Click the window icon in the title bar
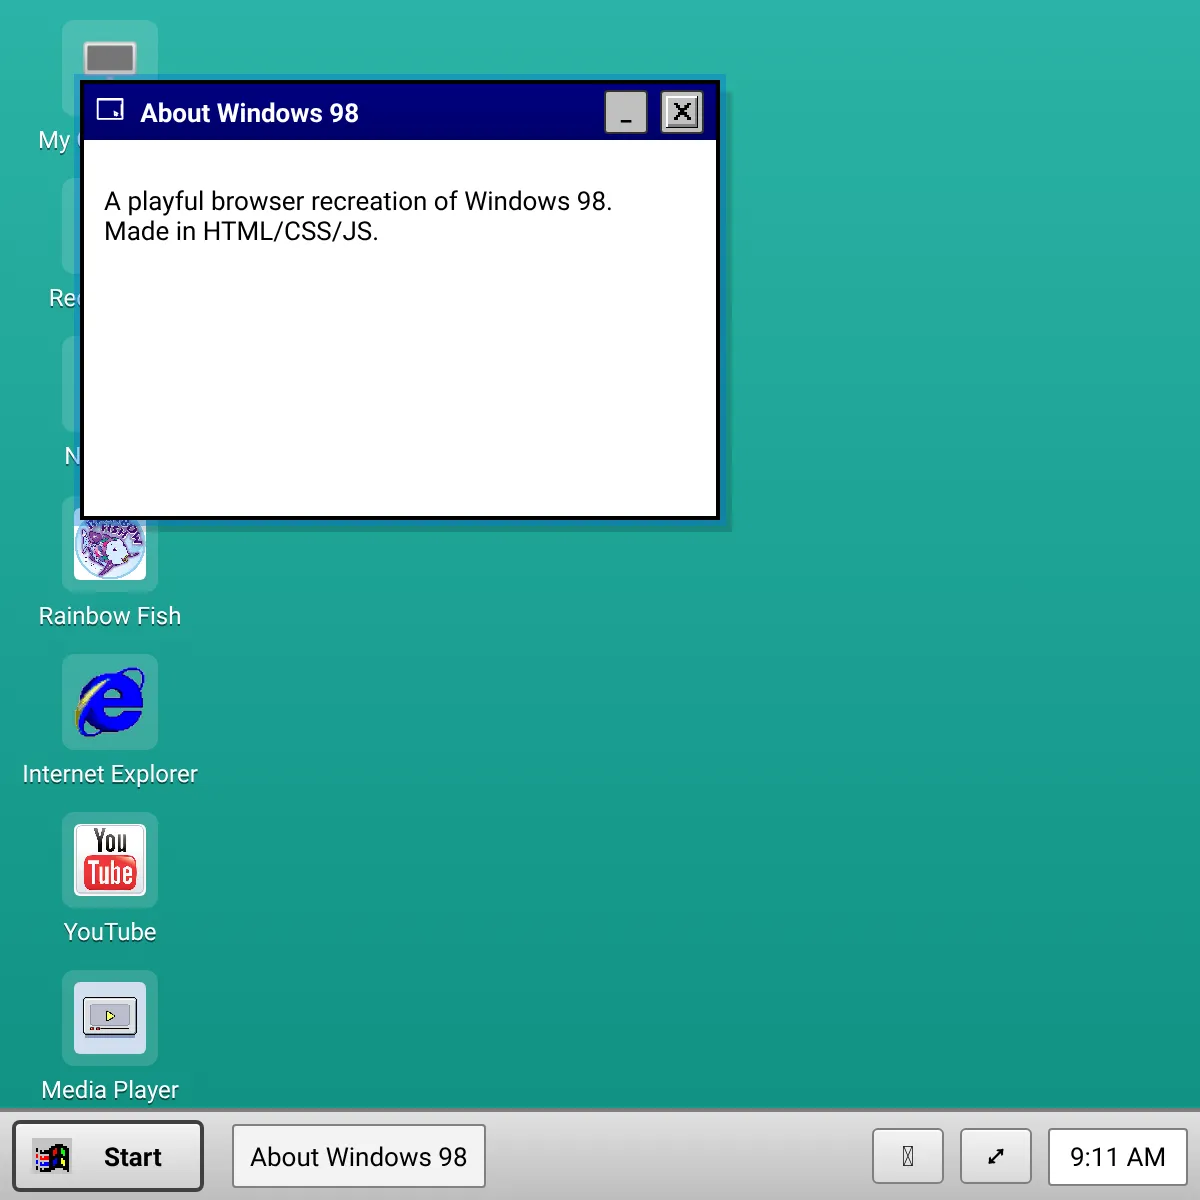 tap(110, 110)
